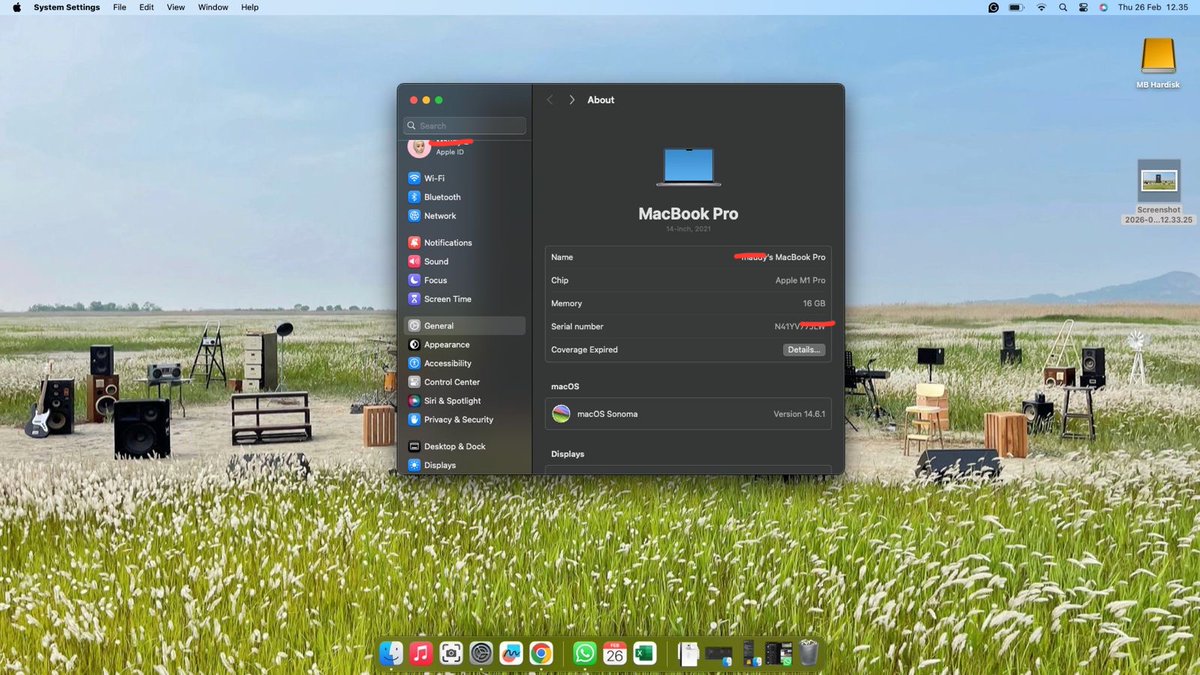Open Notifications settings pane
Screen dimensions: 1200x675
point(464,243)
